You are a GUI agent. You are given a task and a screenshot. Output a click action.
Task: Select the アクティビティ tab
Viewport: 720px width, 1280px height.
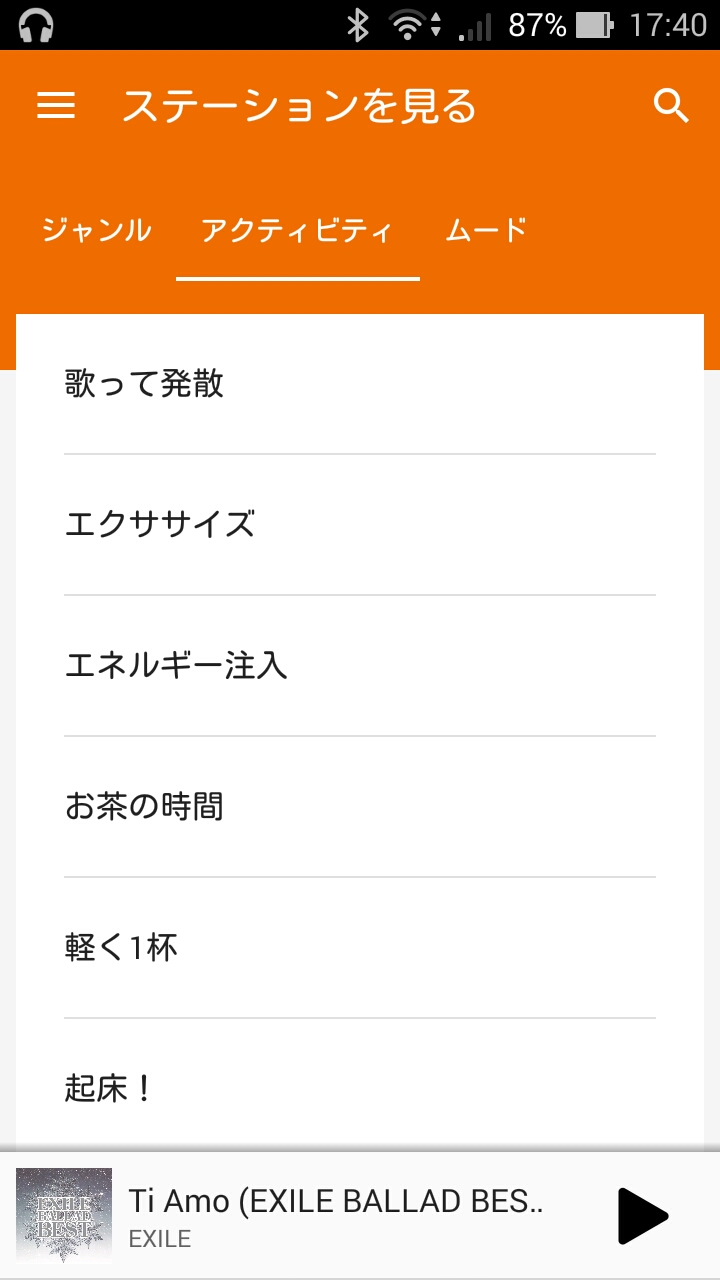point(297,231)
